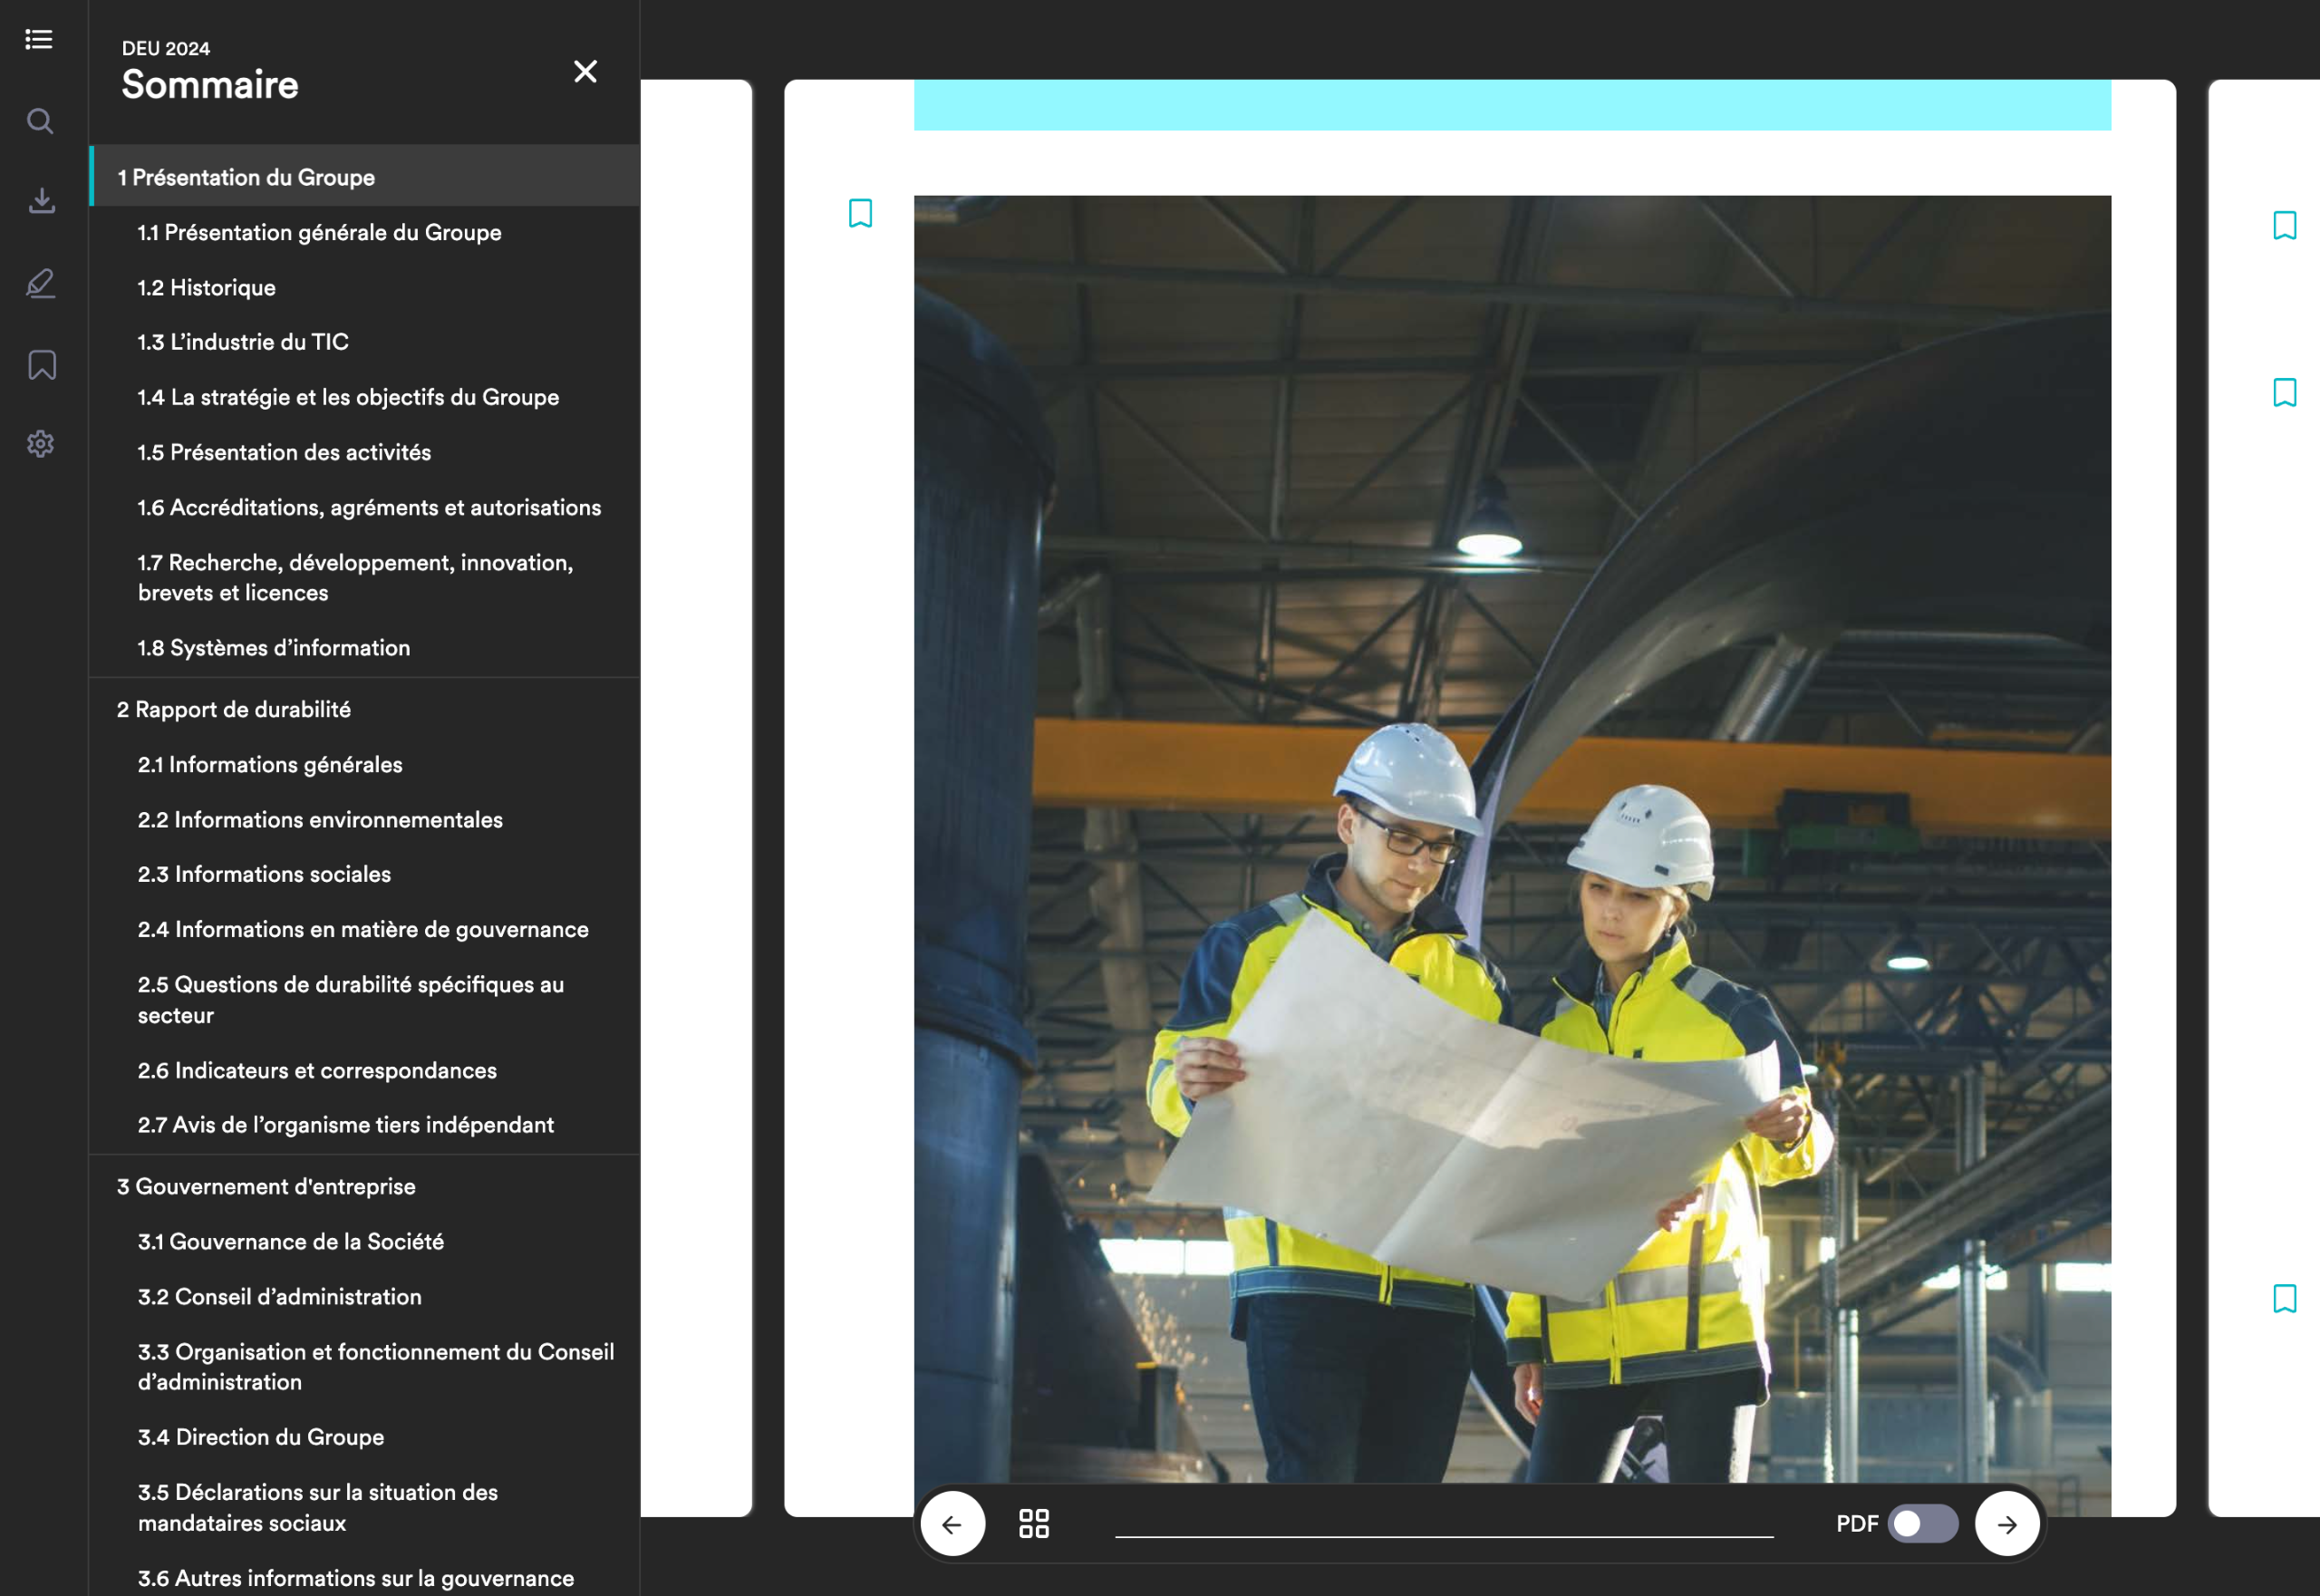
Task: Open chapter 2 Rapport de durabilité
Action: pyautogui.click(x=234, y=709)
